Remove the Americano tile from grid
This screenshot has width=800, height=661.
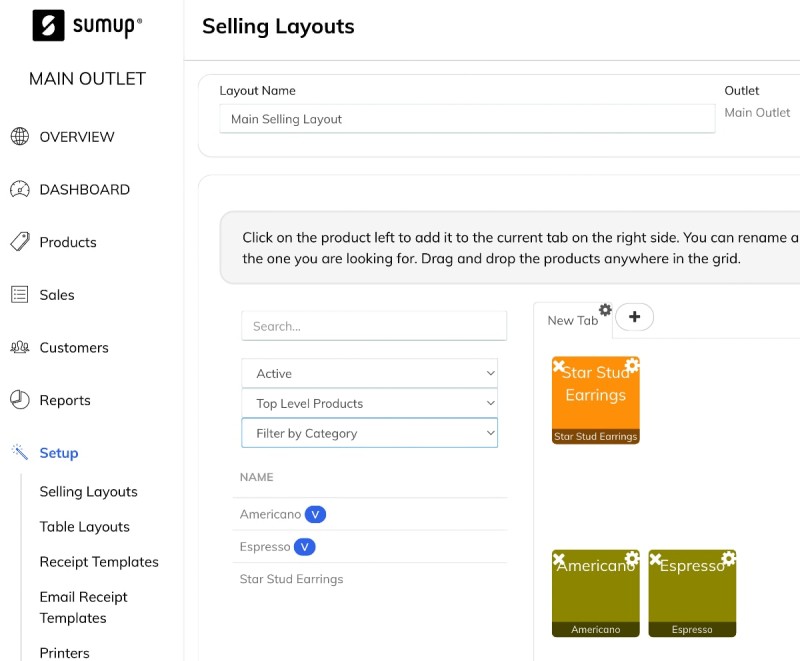[559, 558]
